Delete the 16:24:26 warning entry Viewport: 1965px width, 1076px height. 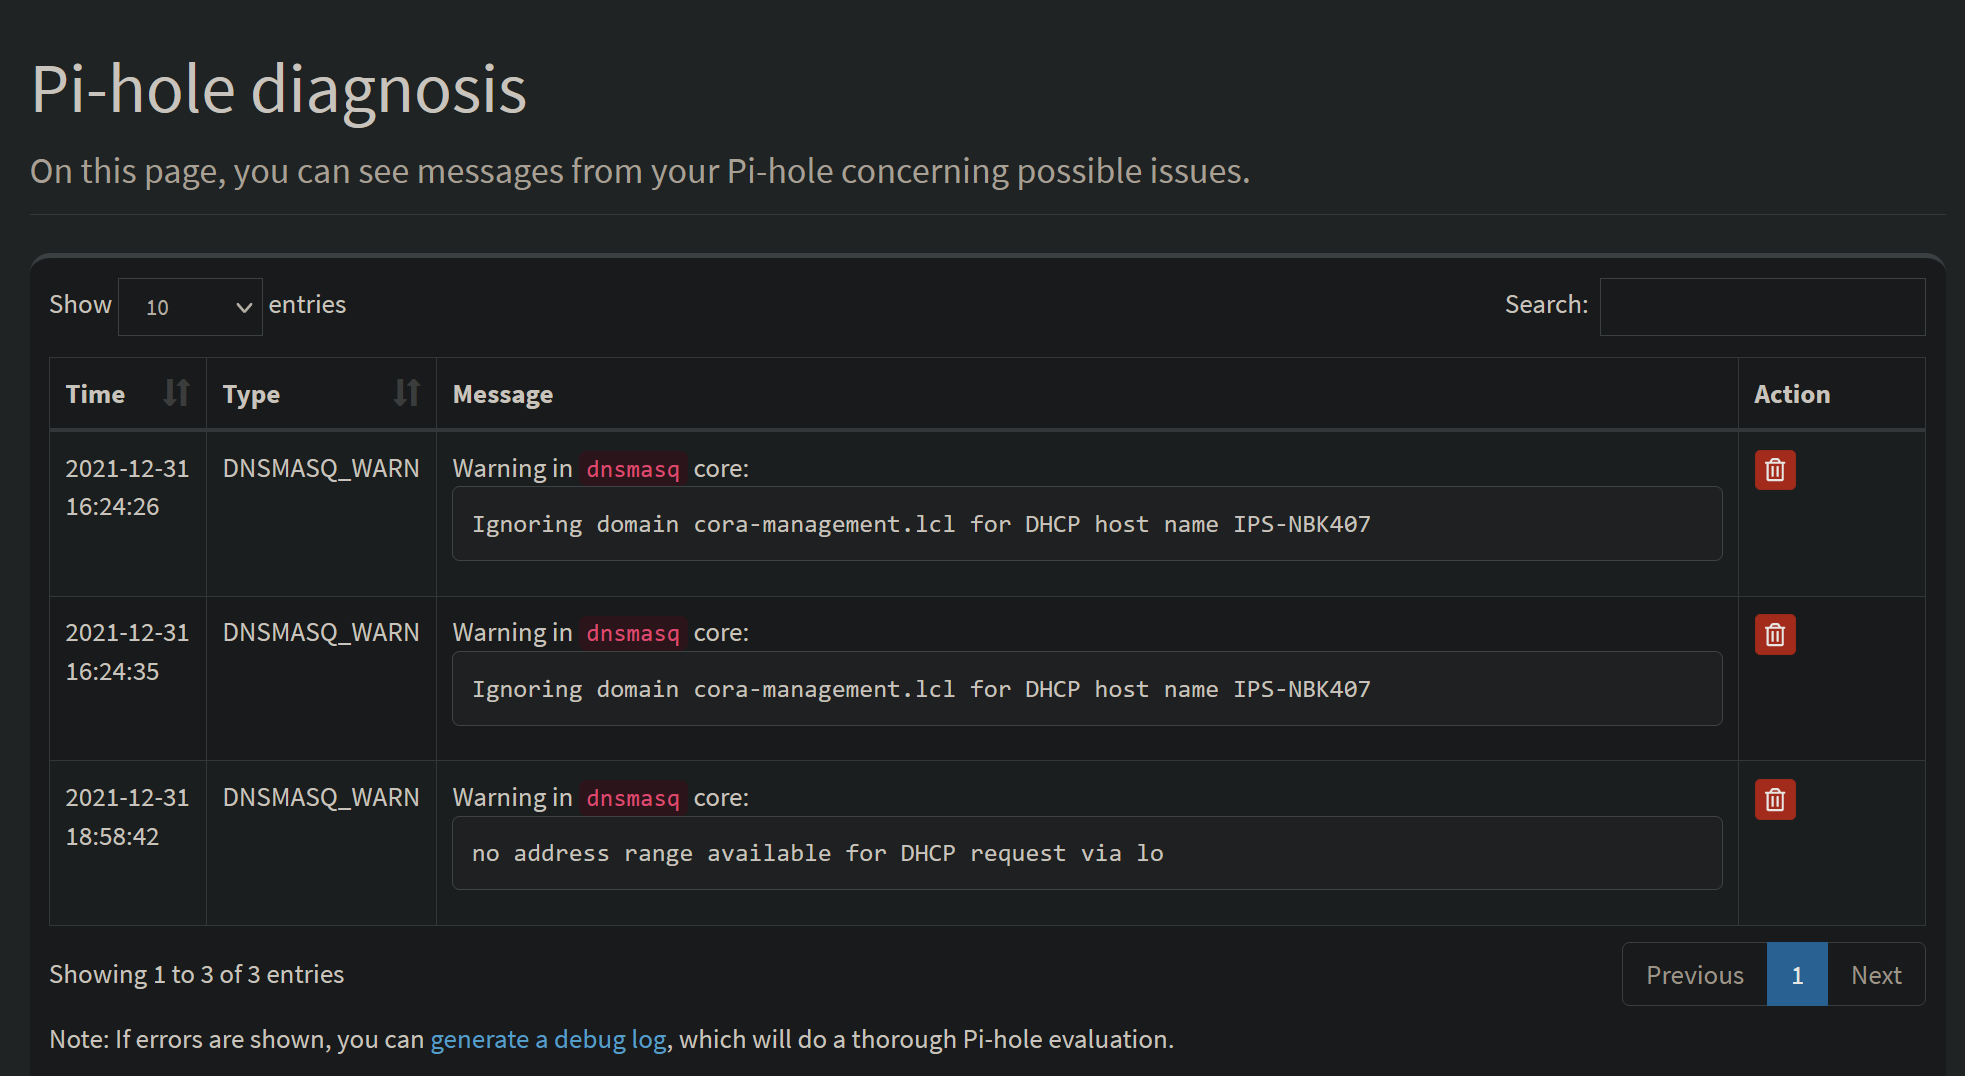tap(1775, 470)
